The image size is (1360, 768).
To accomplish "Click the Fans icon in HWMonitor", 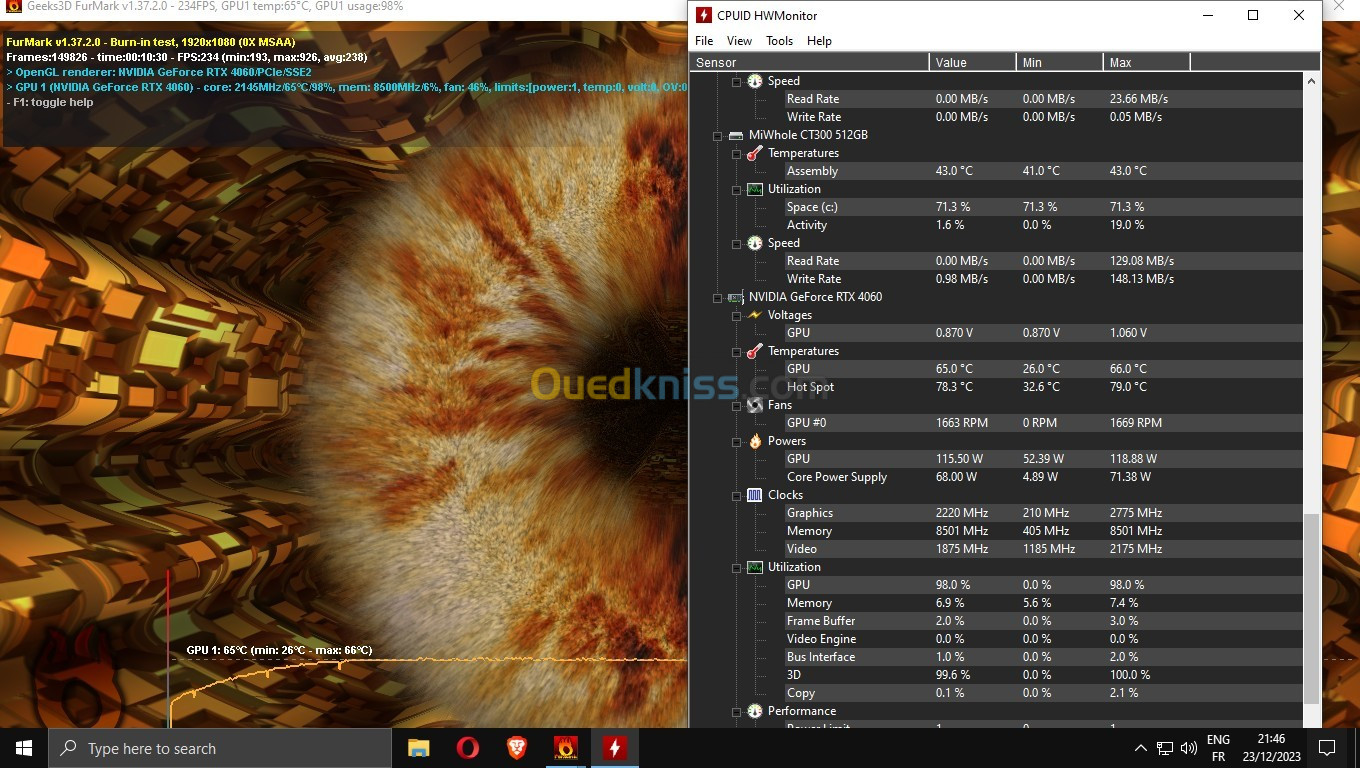I will (x=755, y=405).
